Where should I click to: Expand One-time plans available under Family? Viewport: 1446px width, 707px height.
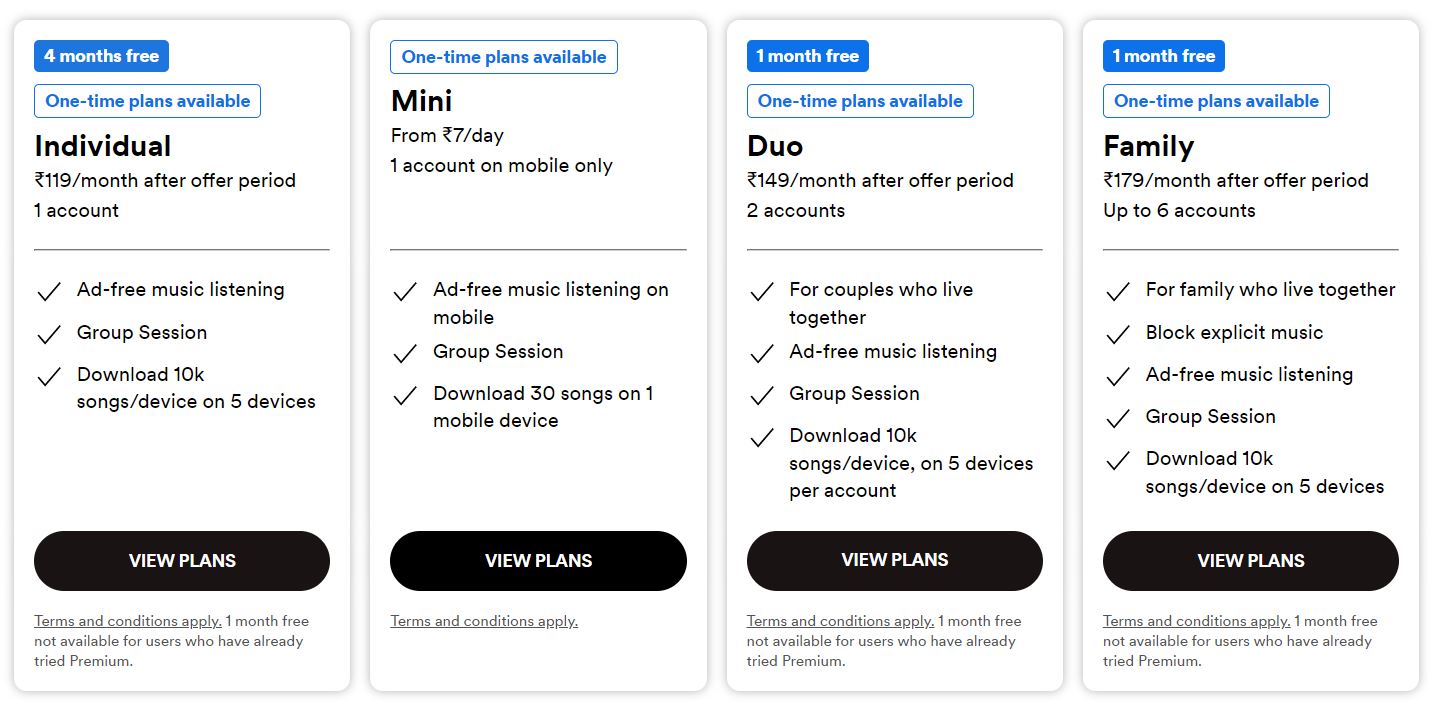coord(1216,101)
